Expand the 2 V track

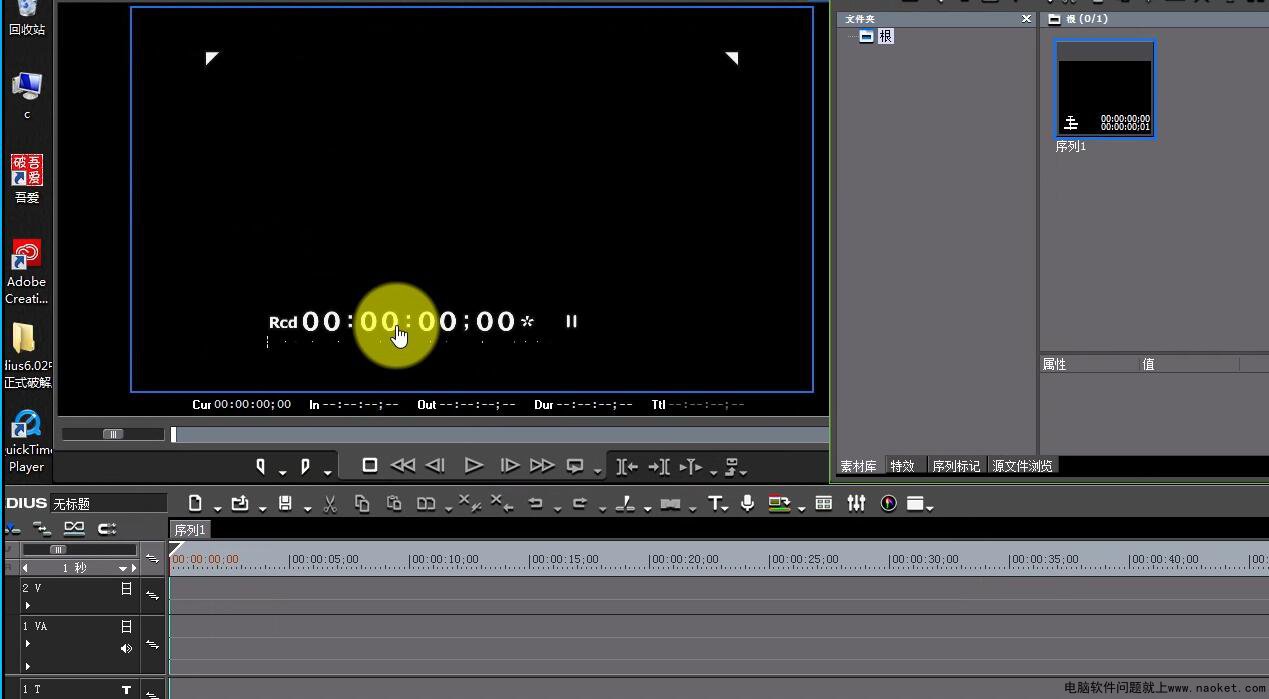click(x=28, y=605)
